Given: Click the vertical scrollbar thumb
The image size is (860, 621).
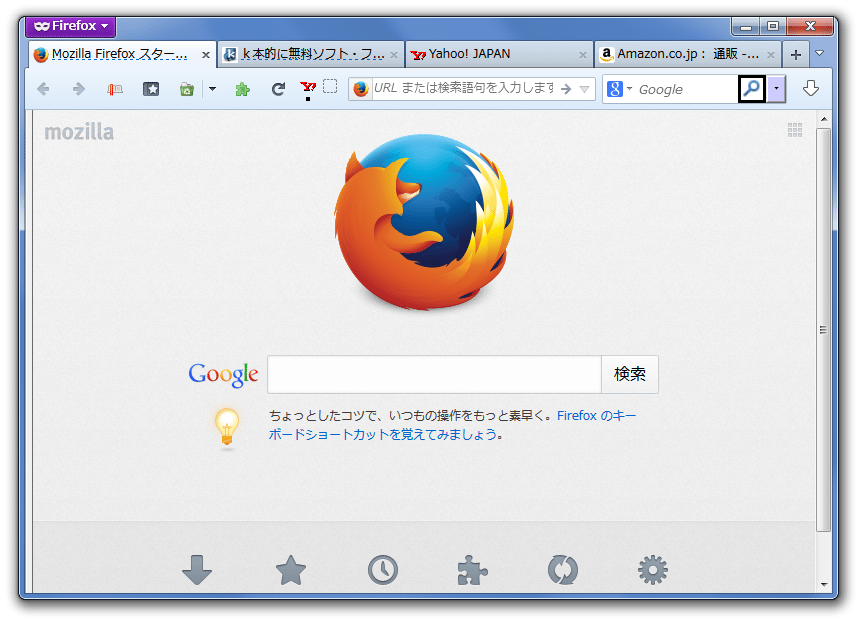Looking at the screenshot, I should point(824,330).
